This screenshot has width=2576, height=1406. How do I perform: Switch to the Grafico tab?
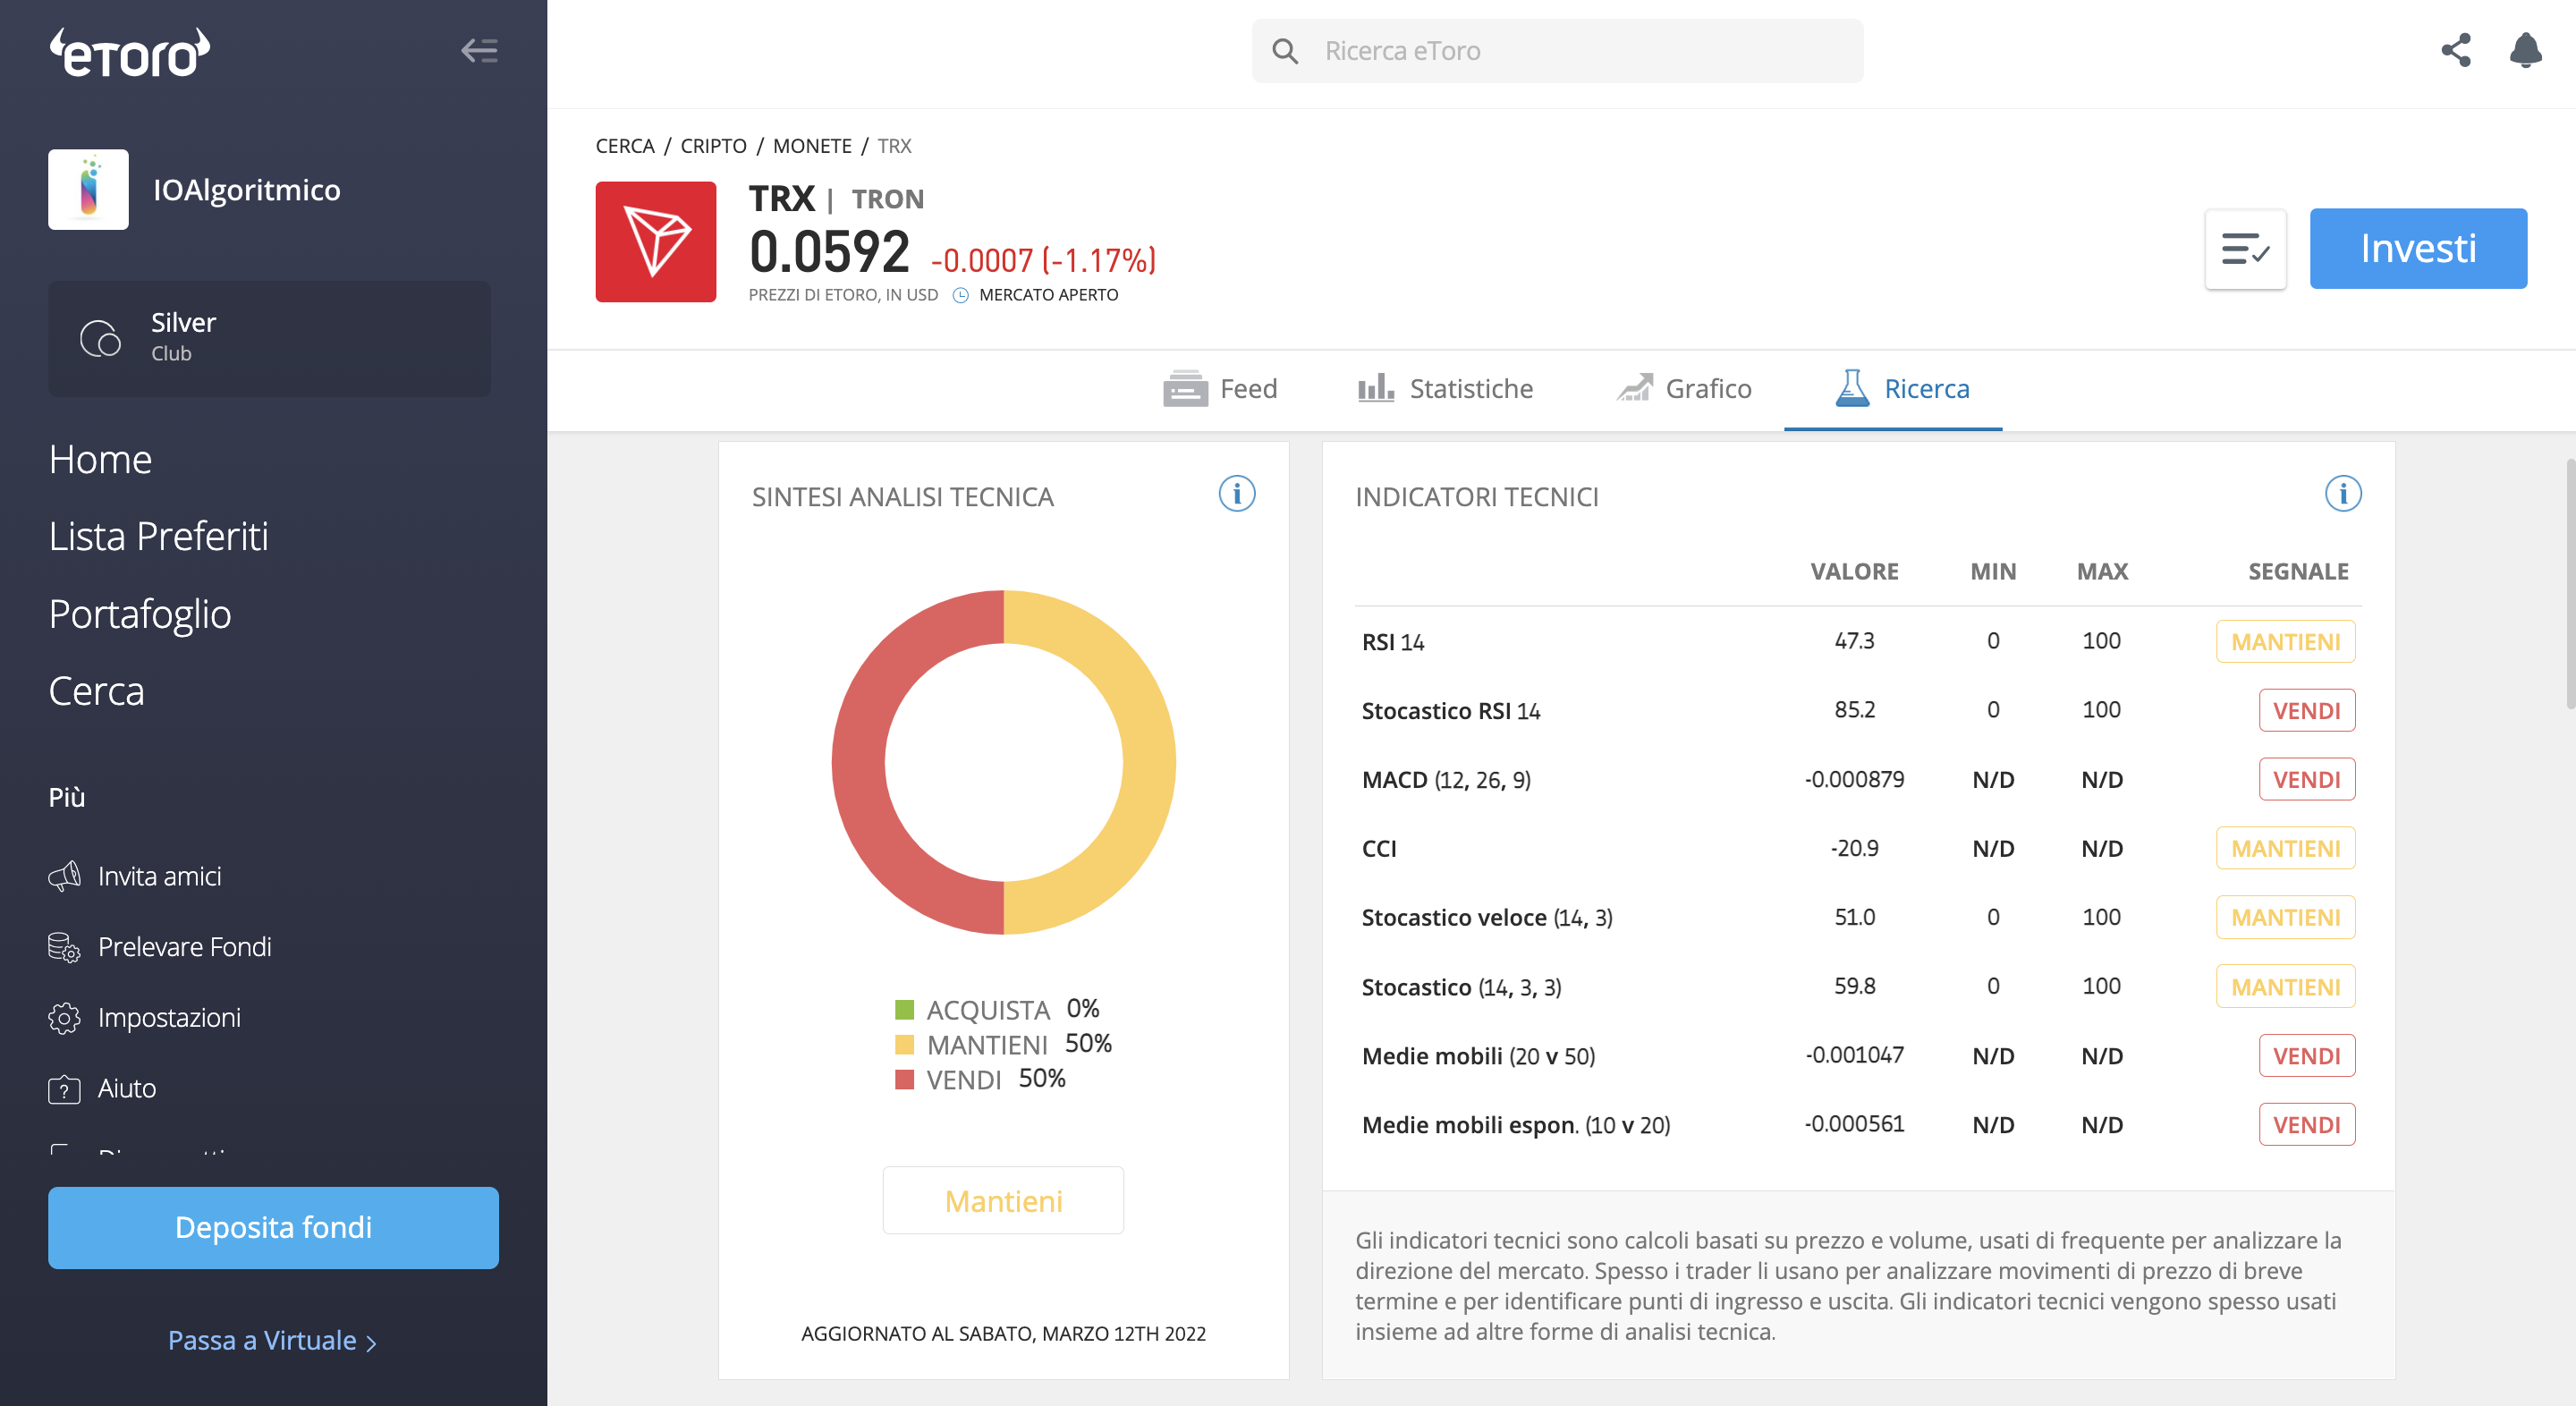[1684, 389]
